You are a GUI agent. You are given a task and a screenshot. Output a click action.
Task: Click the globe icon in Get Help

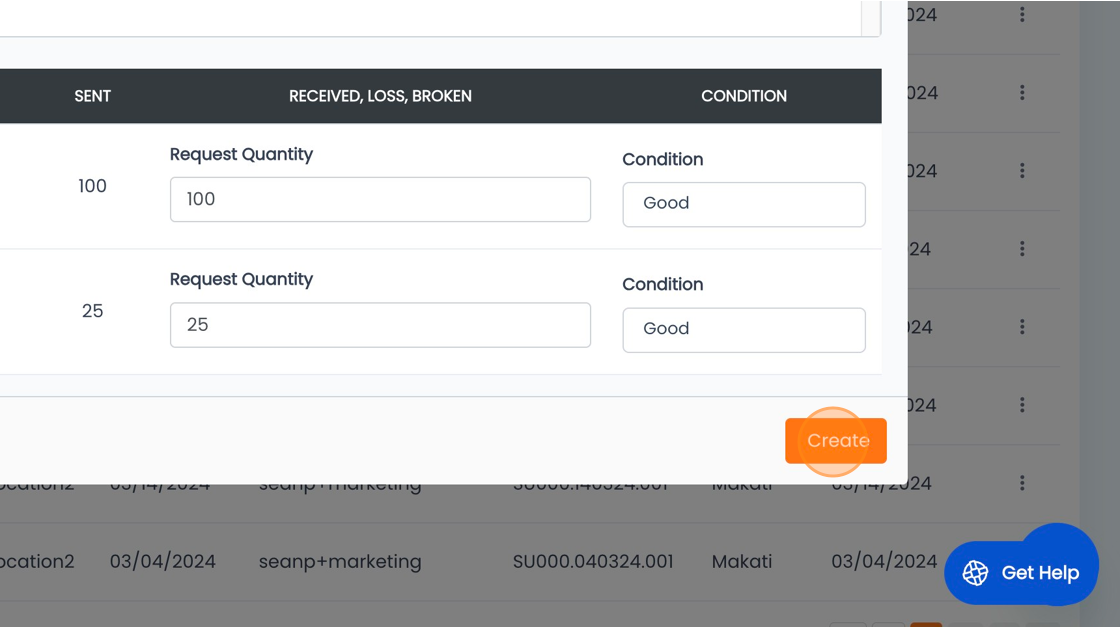pos(975,573)
